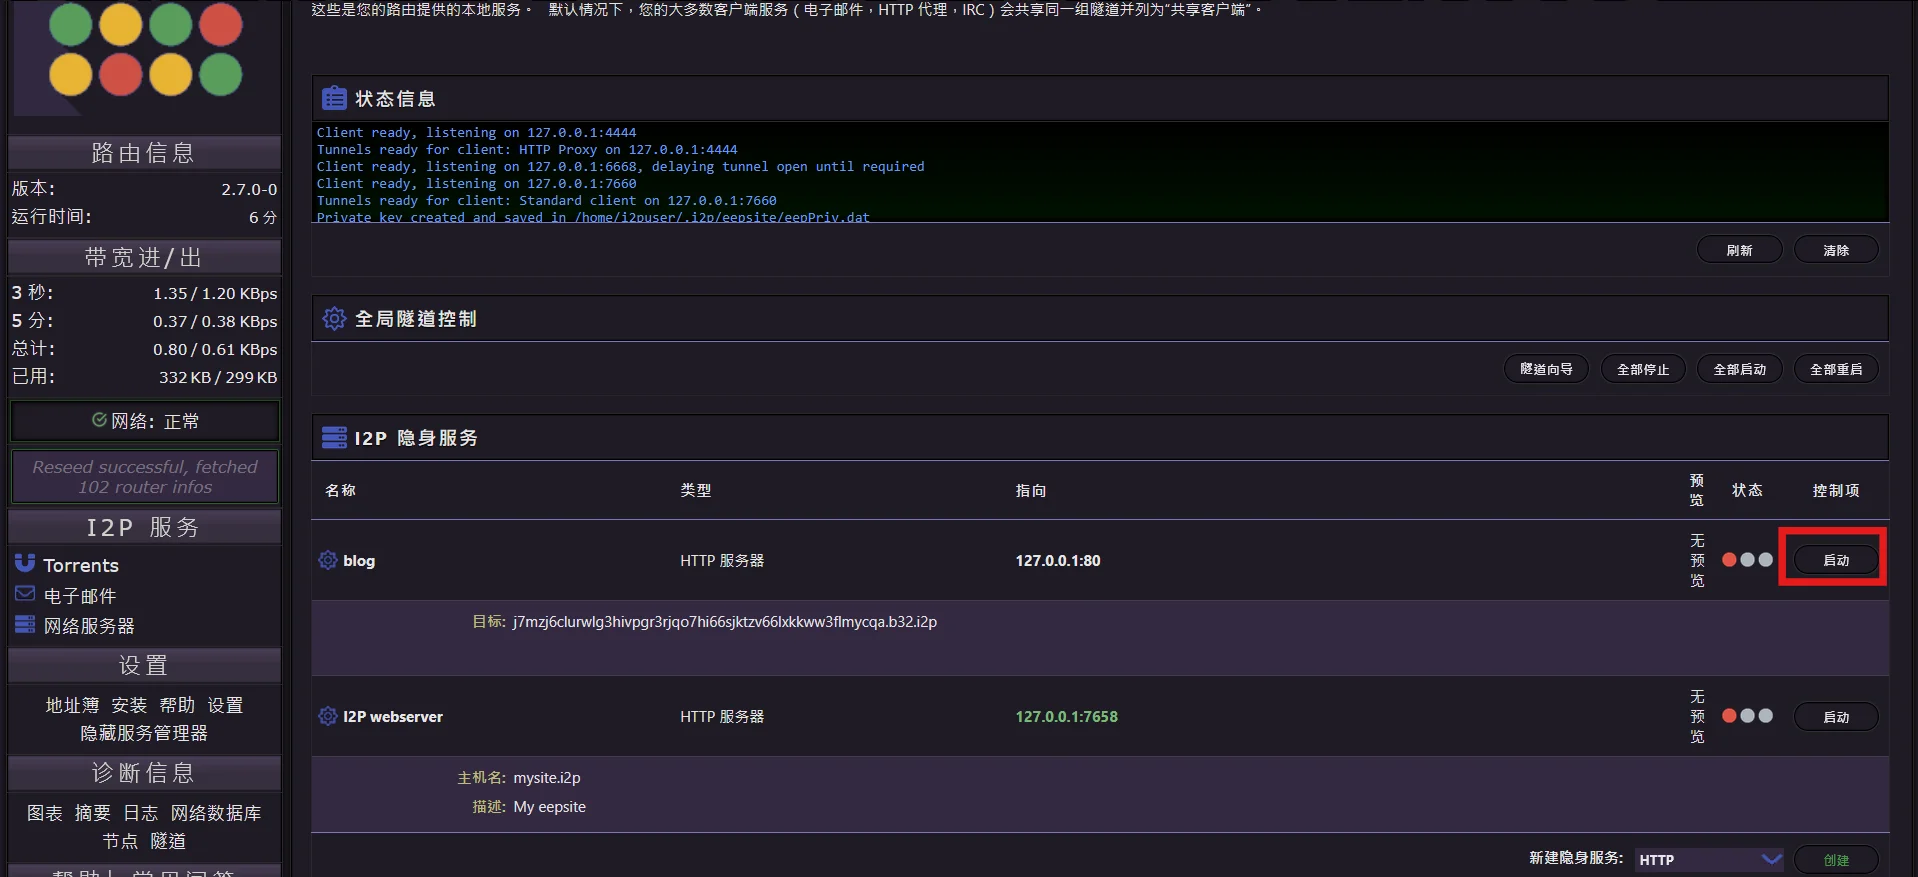Click the web server sidebar icon
This screenshot has height=877, width=1918.
tap(25, 625)
